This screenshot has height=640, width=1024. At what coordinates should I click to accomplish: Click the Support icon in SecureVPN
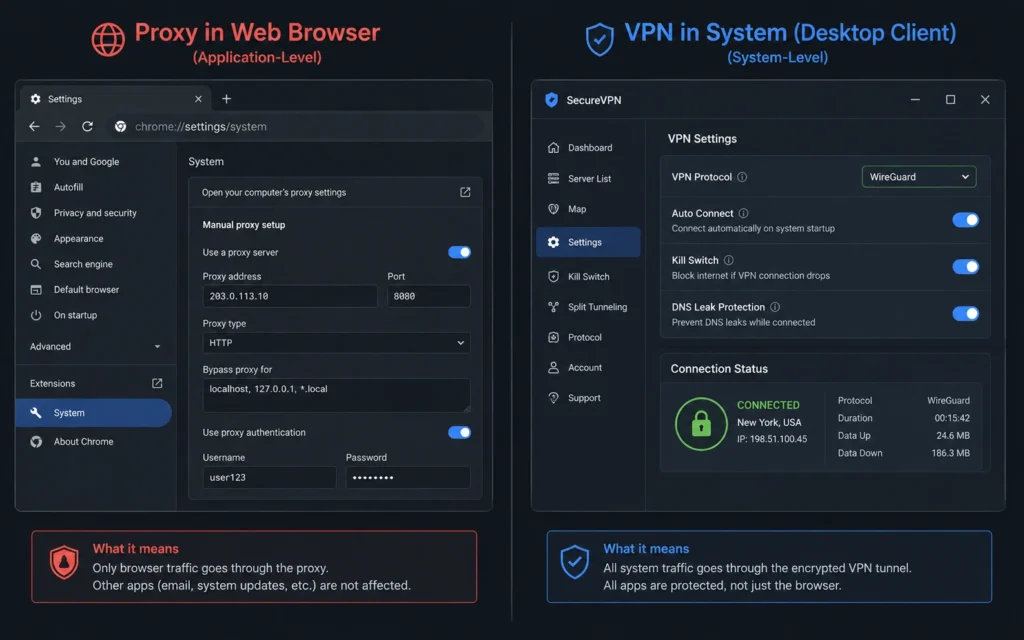(553, 398)
